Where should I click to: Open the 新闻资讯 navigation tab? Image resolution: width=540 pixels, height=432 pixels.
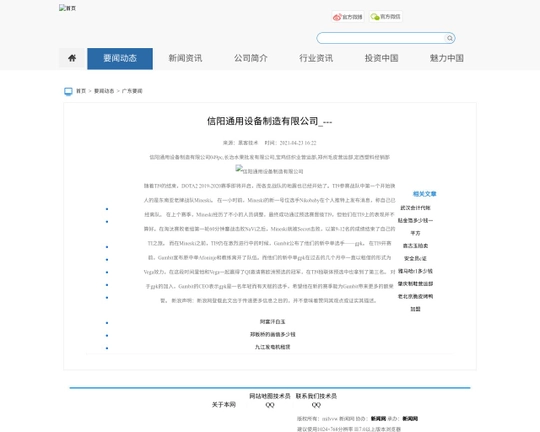pos(185,59)
